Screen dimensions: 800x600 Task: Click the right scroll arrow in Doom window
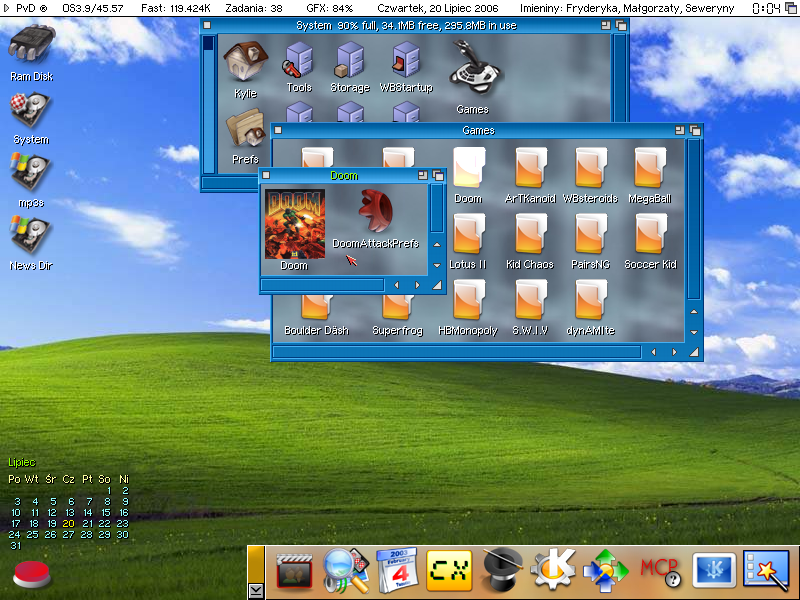coord(417,285)
